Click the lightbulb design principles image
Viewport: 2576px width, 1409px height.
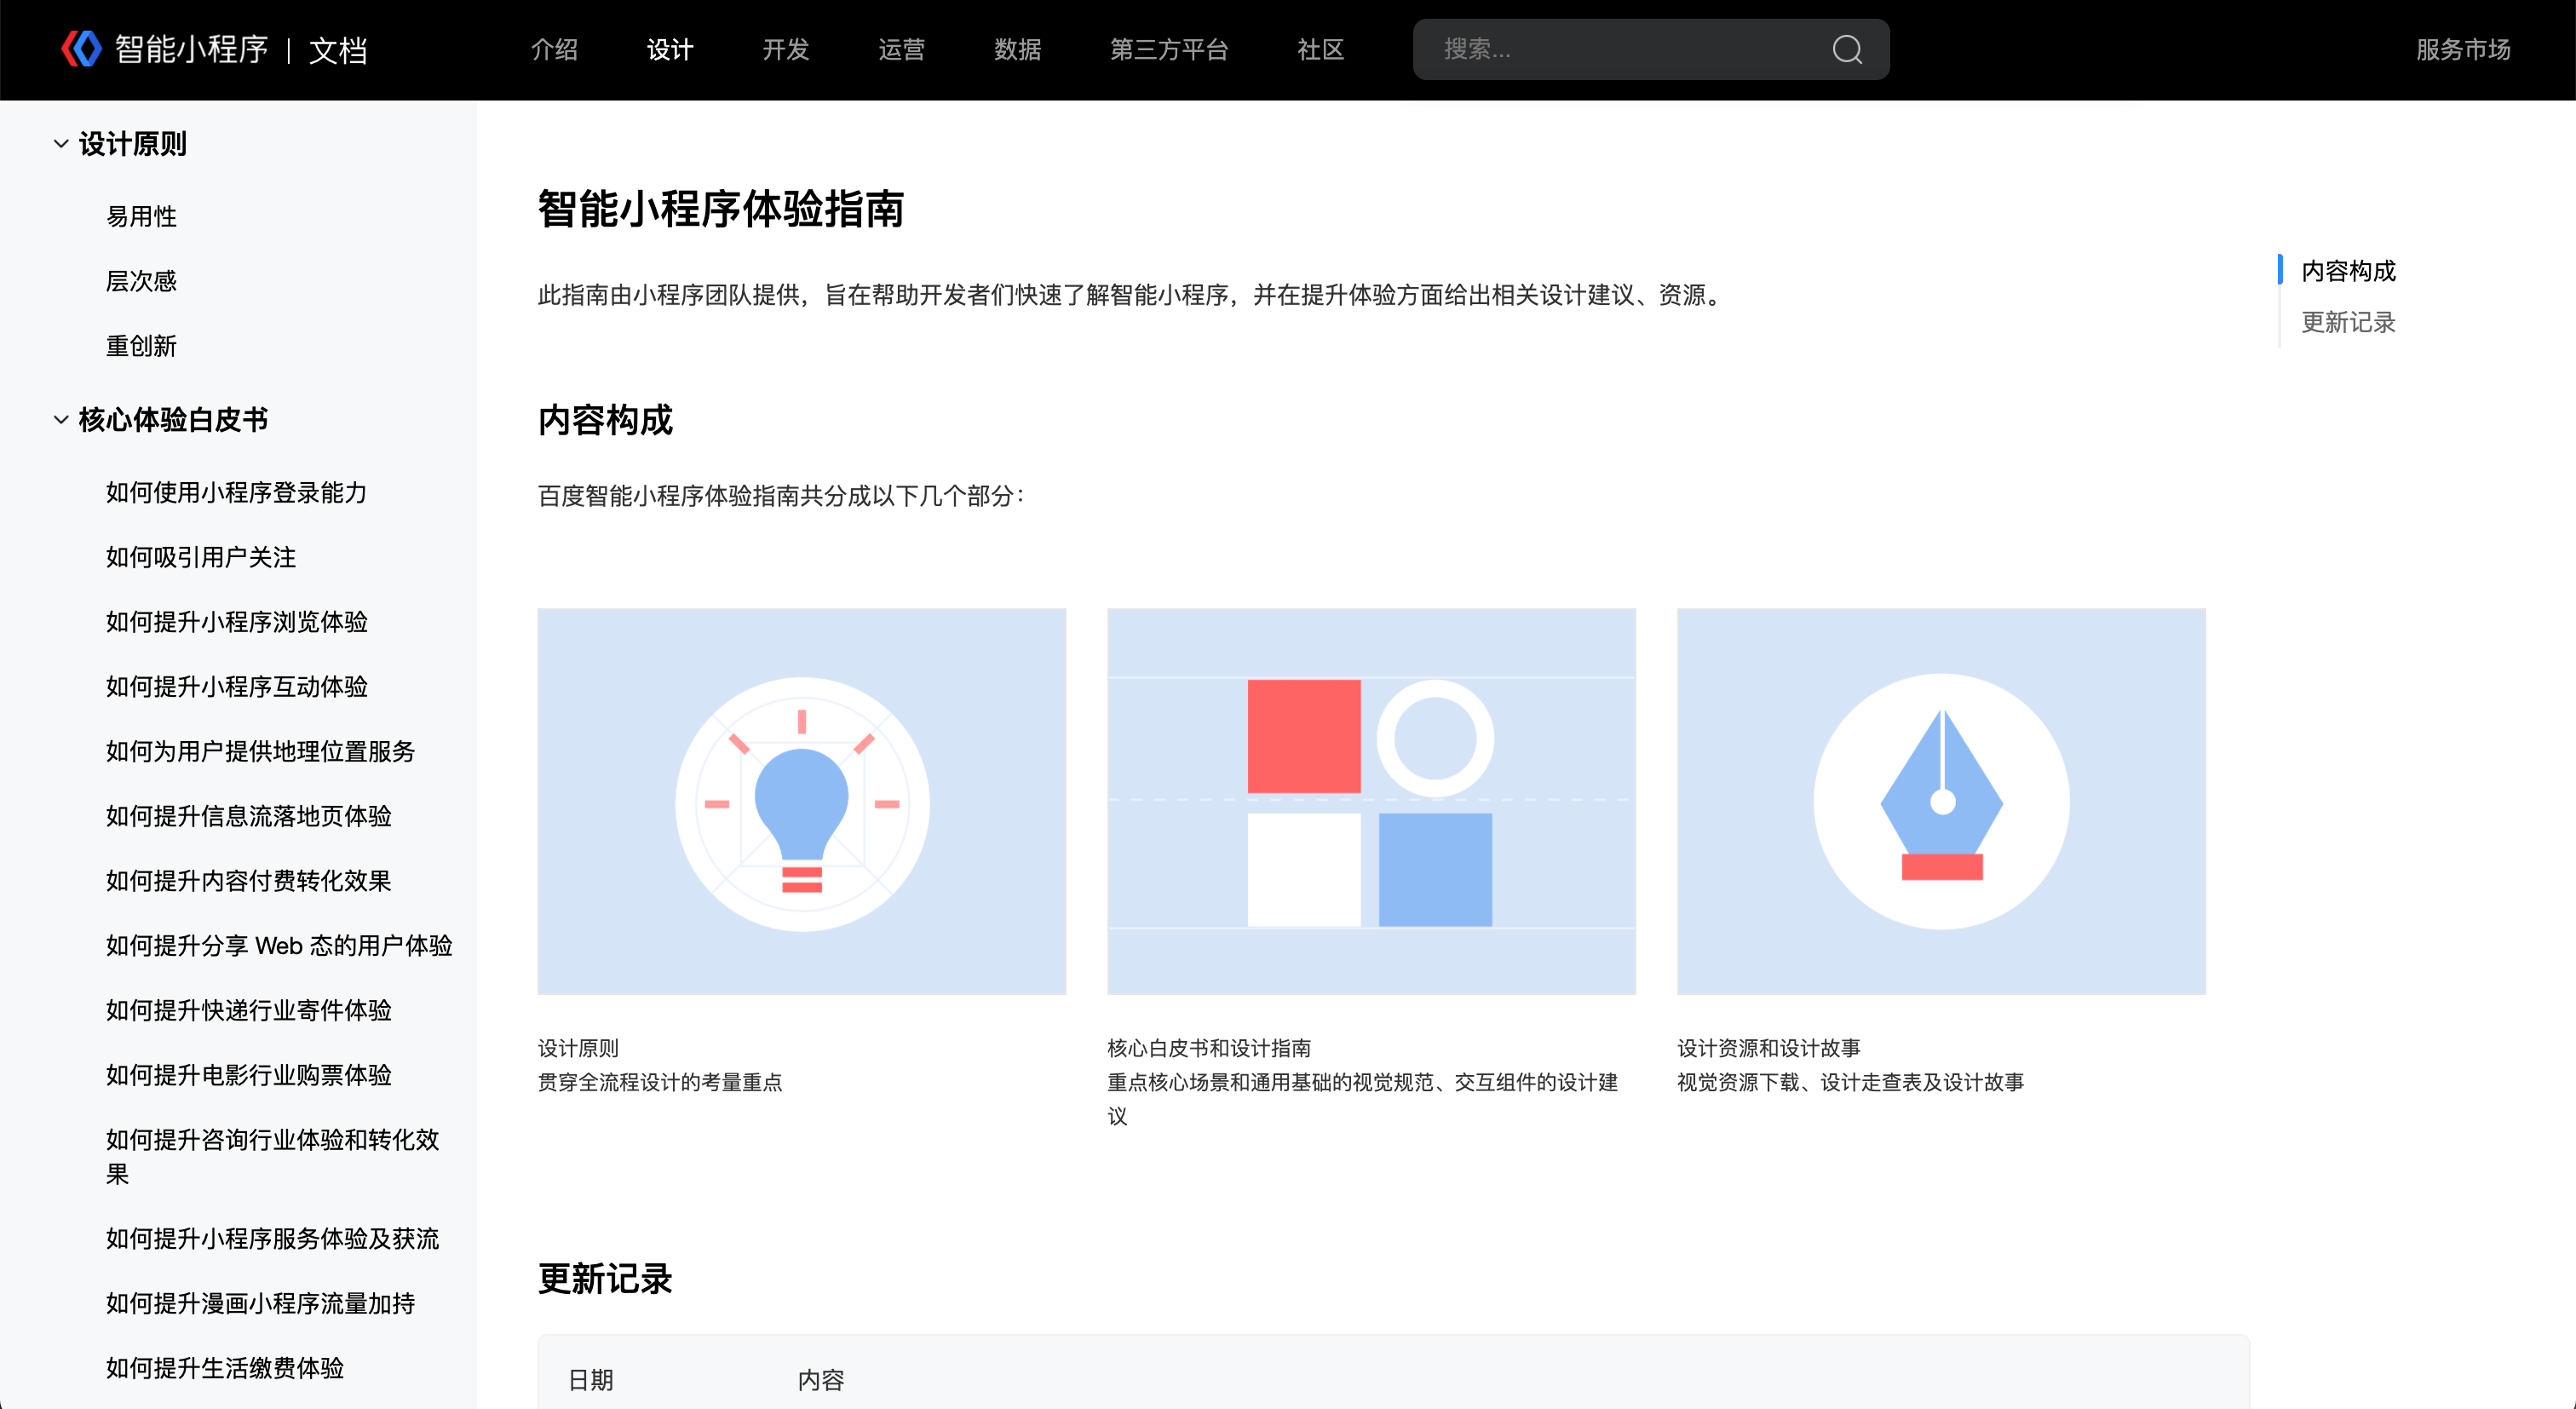[x=801, y=801]
